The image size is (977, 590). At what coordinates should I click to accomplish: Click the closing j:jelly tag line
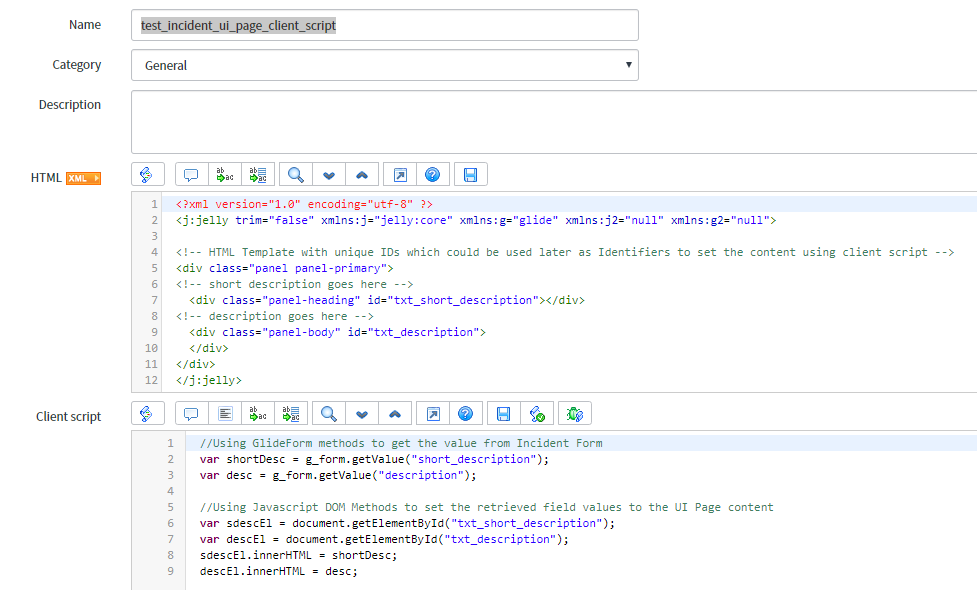pos(209,381)
